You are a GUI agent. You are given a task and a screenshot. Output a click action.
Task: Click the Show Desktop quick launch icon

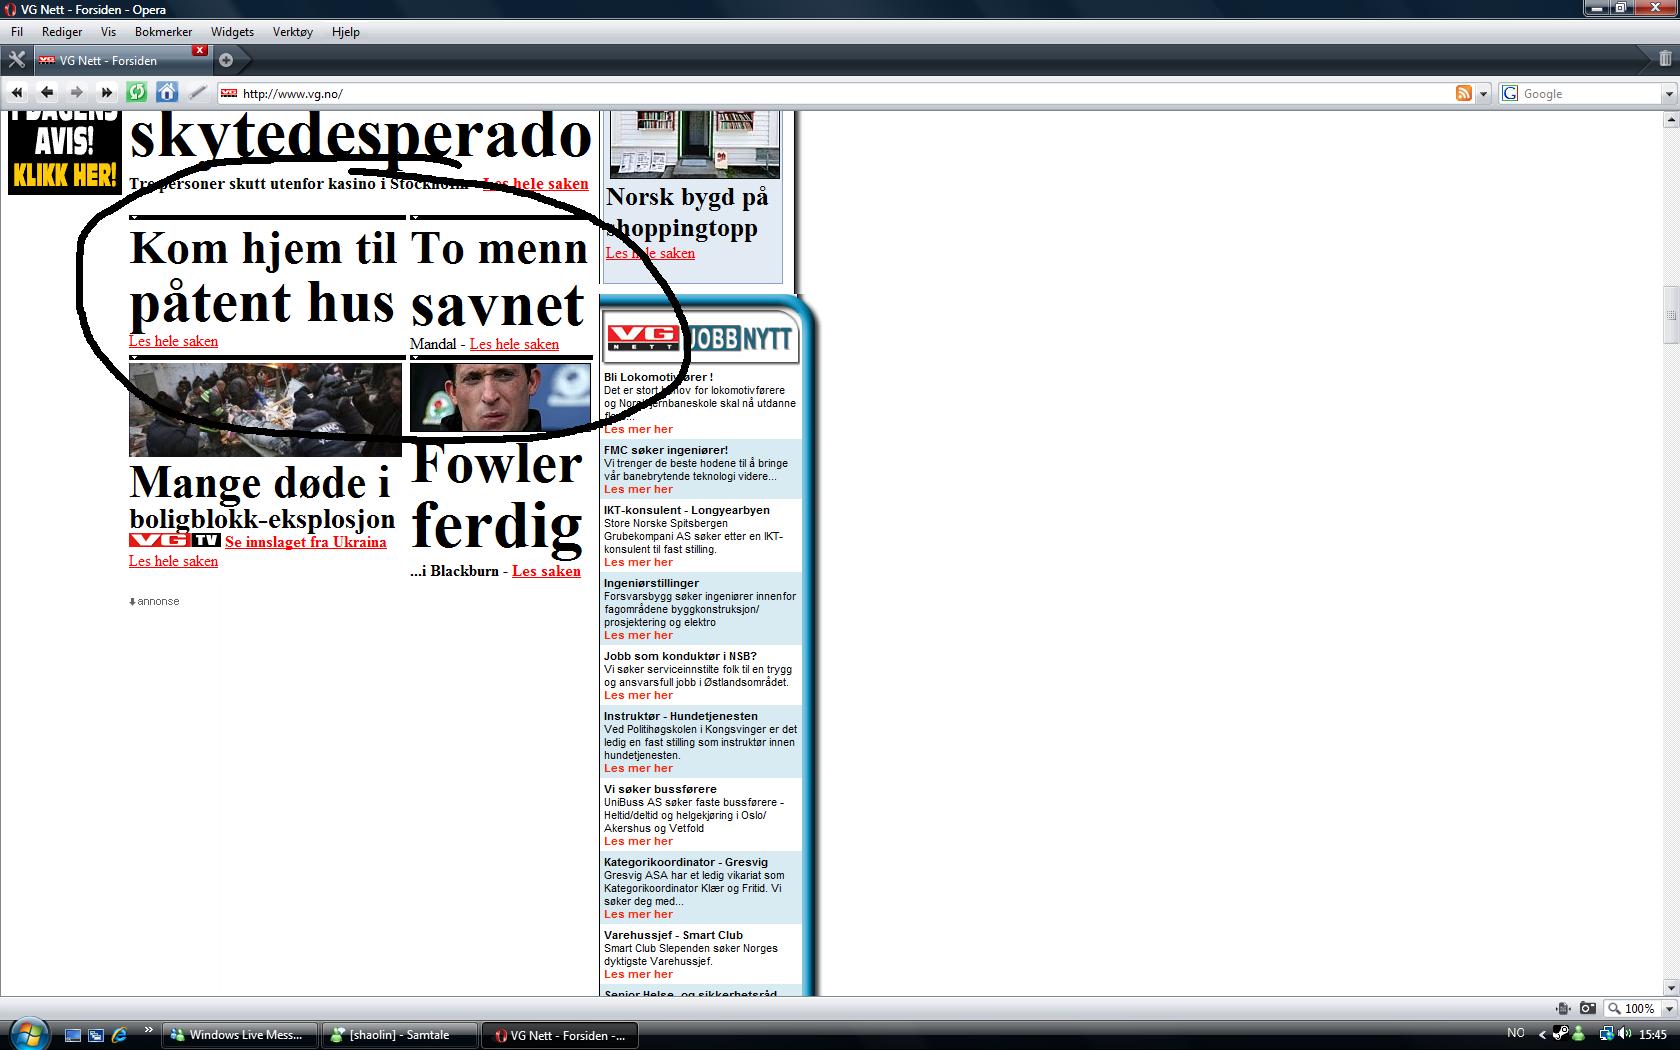pyautogui.click(x=72, y=1035)
